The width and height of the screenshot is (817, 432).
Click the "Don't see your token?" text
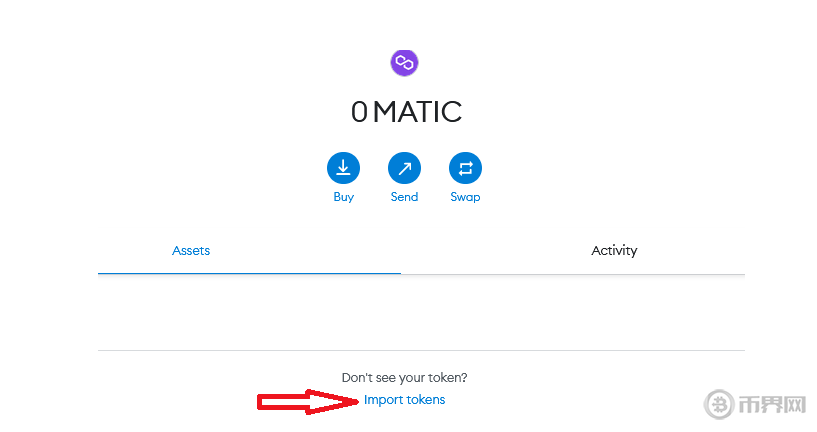pyautogui.click(x=404, y=378)
